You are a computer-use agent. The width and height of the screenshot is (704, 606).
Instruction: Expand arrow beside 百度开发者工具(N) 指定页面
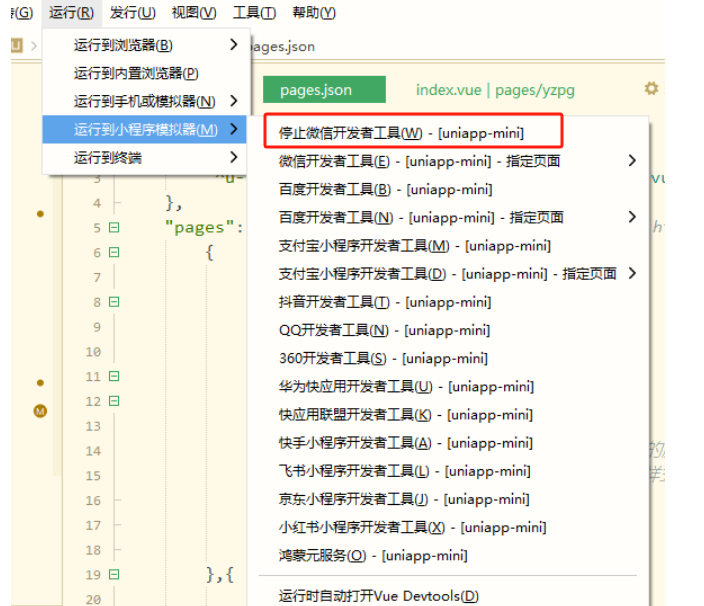632,217
